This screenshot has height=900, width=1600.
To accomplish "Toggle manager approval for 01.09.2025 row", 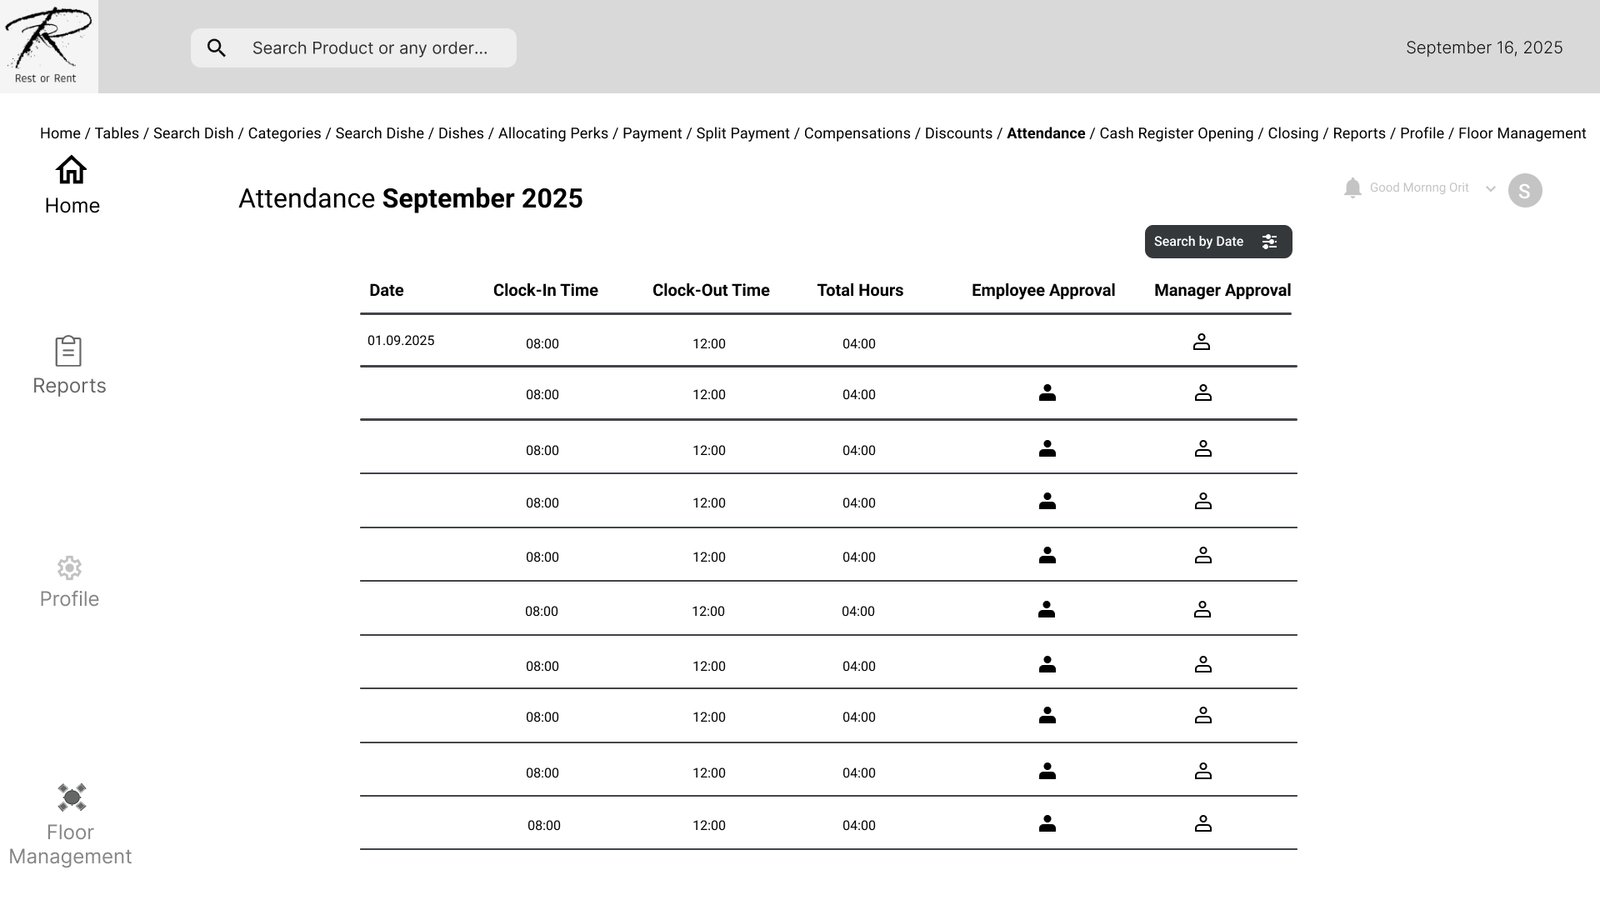I will pyautogui.click(x=1202, y=342).
